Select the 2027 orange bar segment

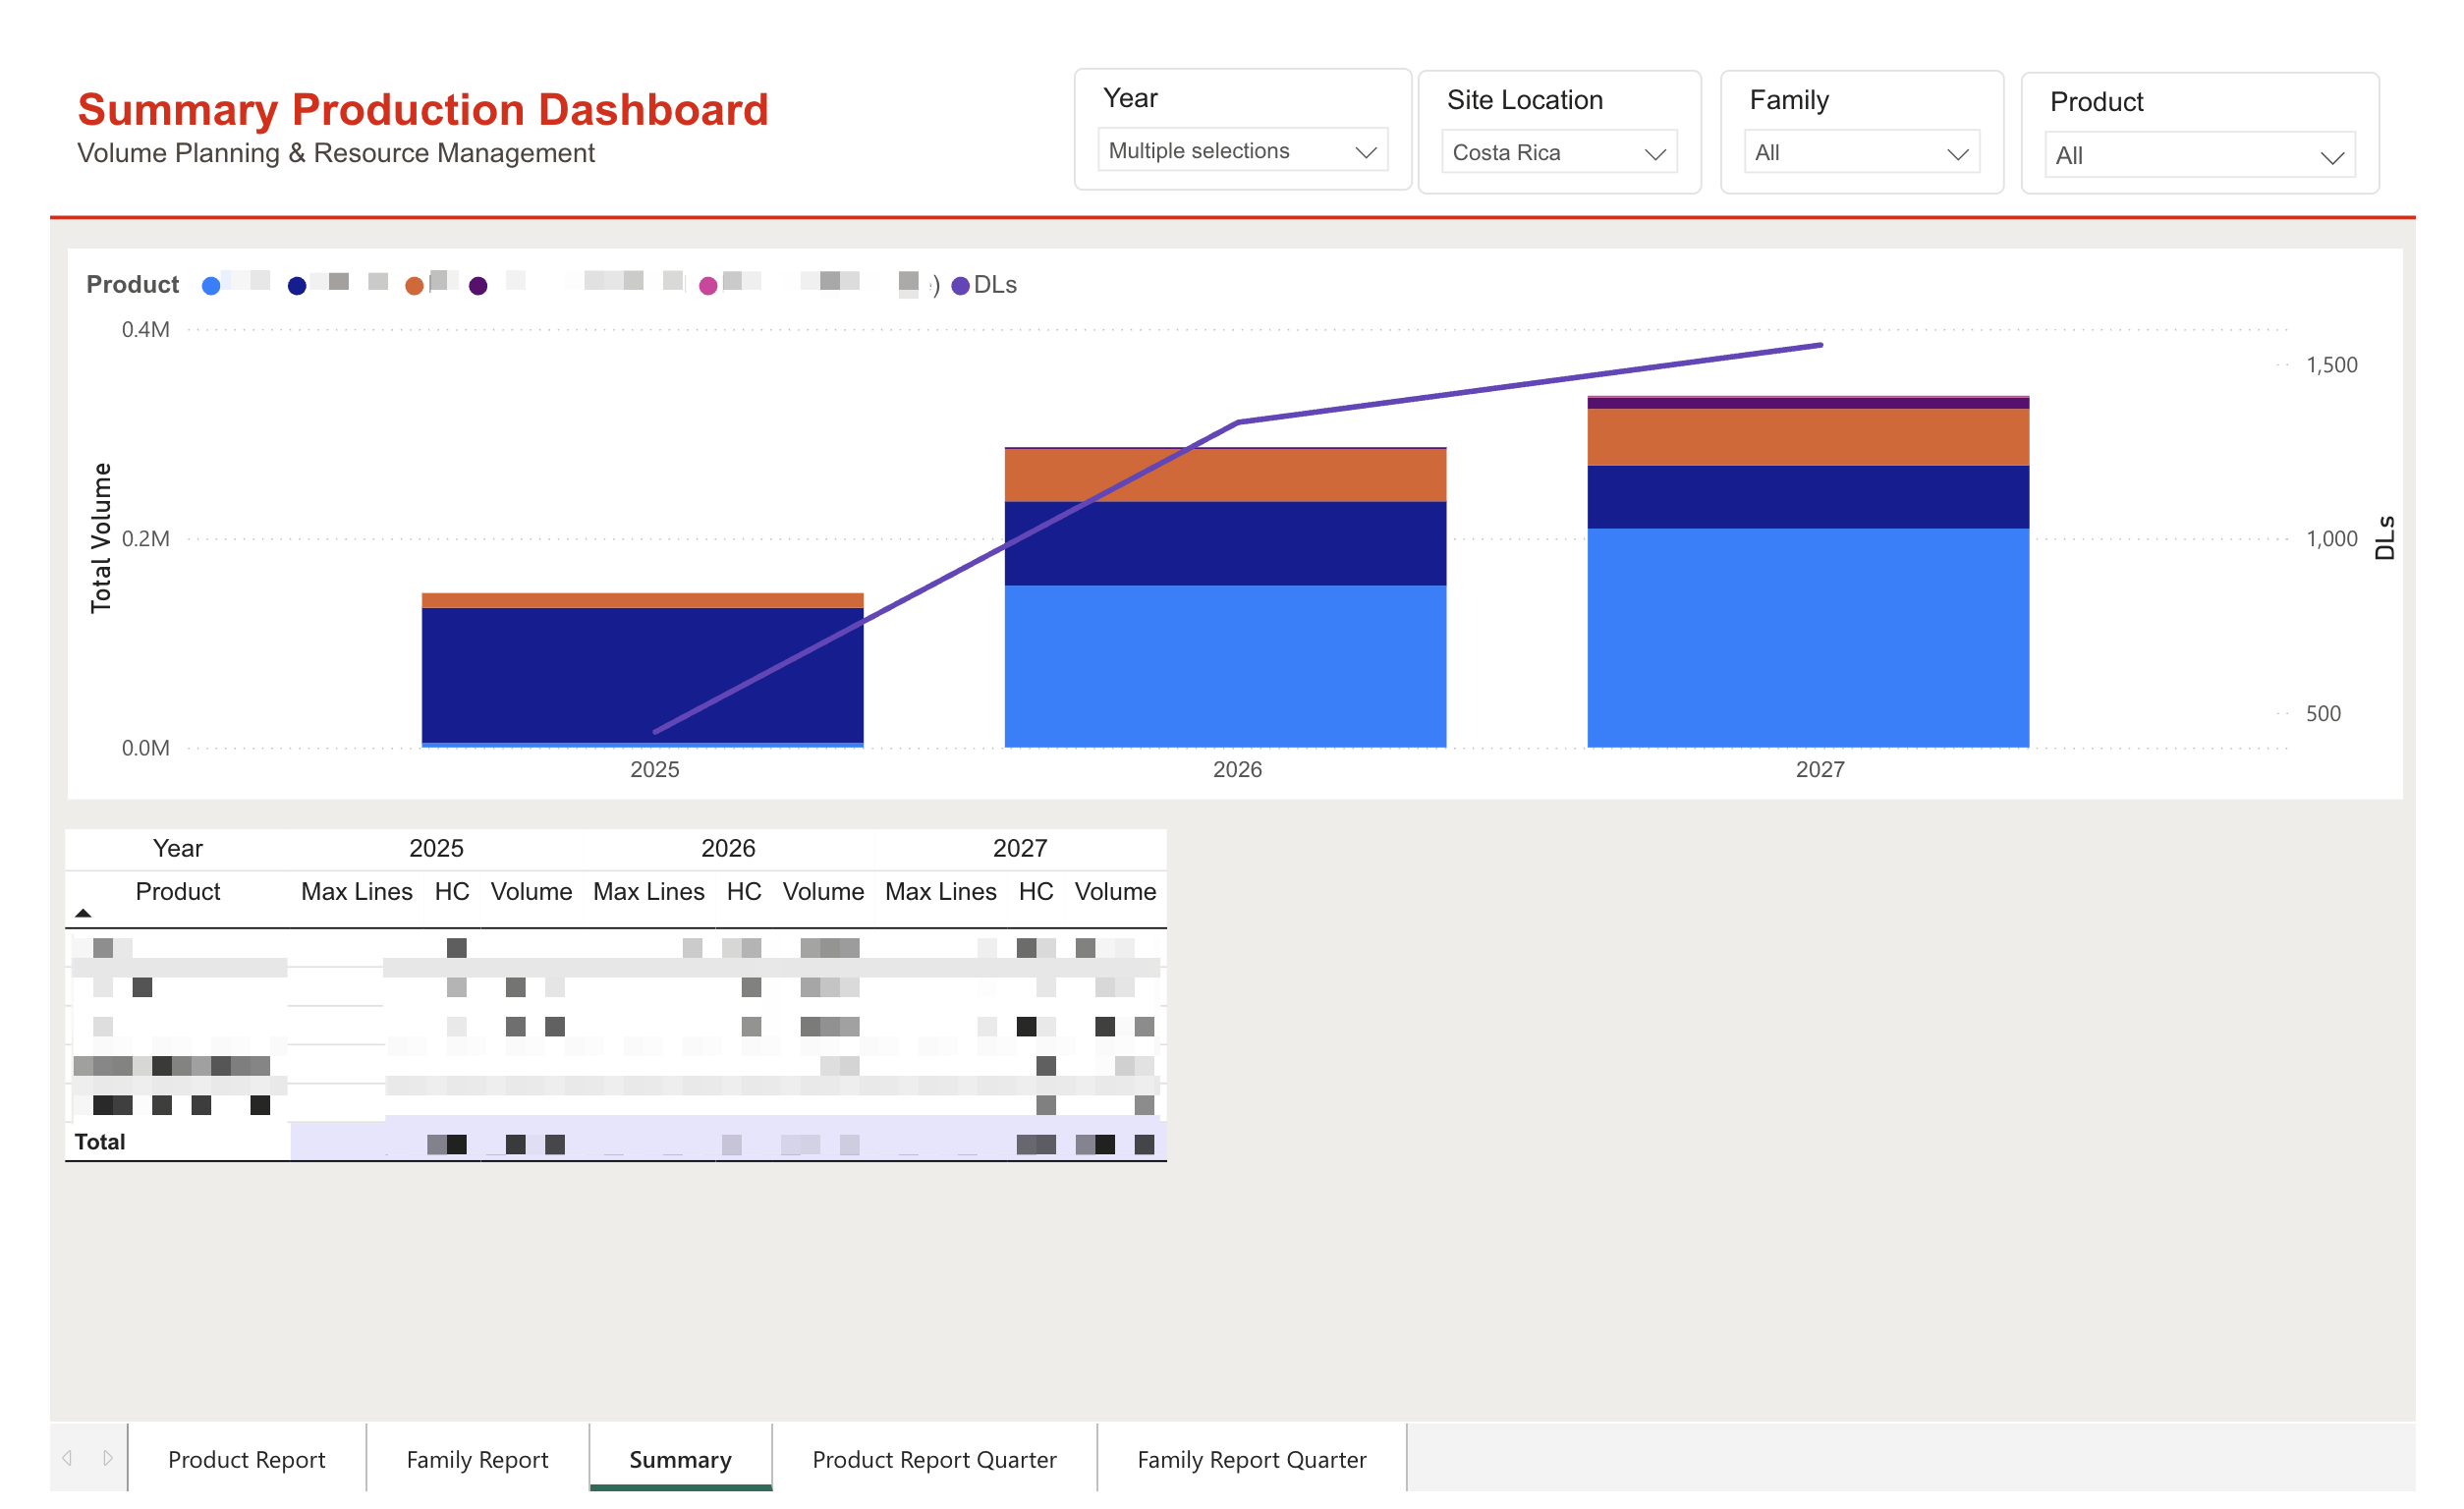[1808, 437]
